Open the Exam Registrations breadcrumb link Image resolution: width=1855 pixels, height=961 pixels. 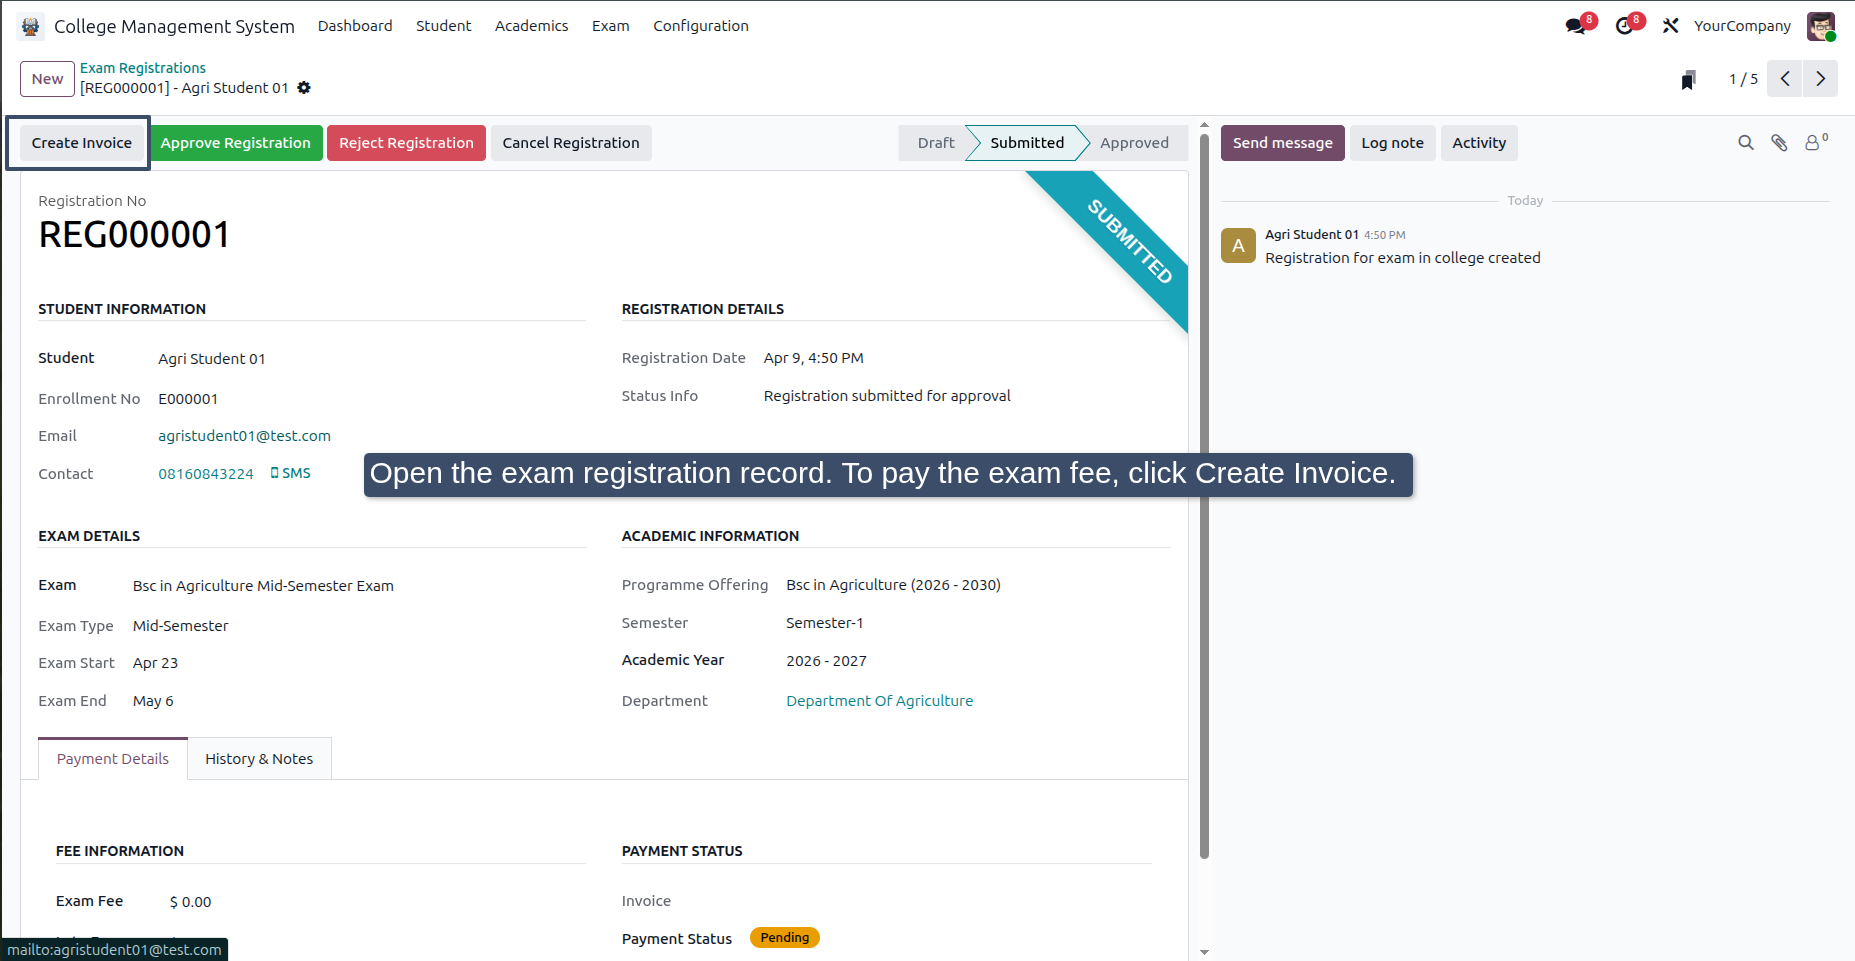pos(143,68)
